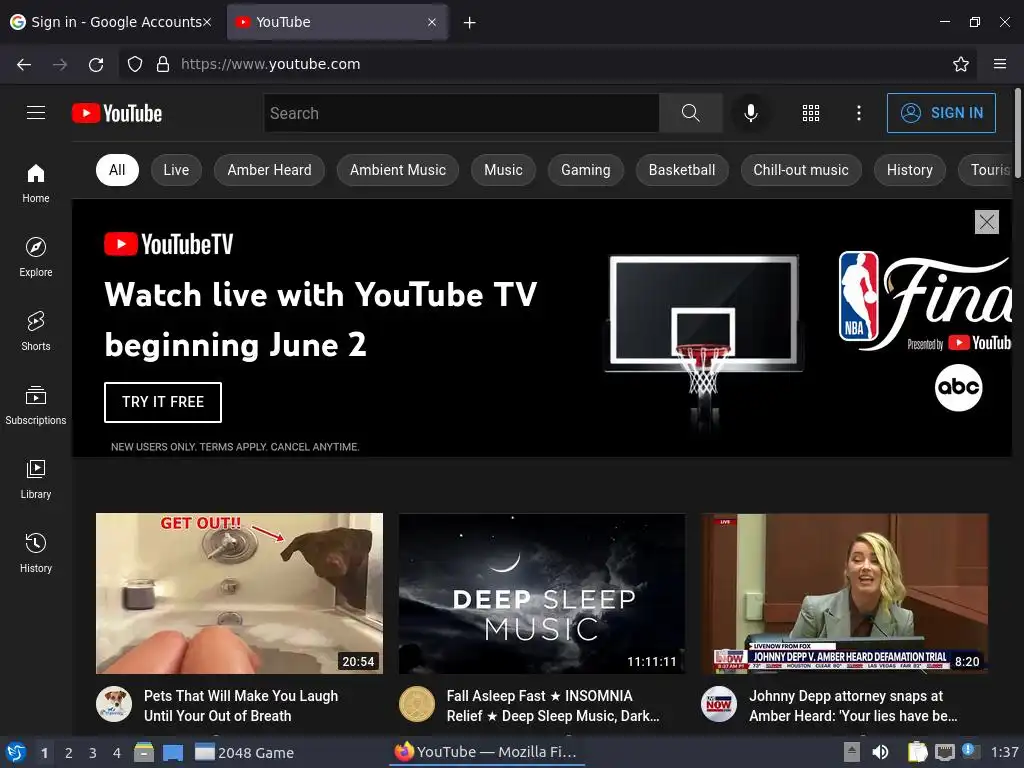Open Johnny Depp attorney snaps title link
This screenshot has height=768, width=1024.
click(x=853, y=706)
